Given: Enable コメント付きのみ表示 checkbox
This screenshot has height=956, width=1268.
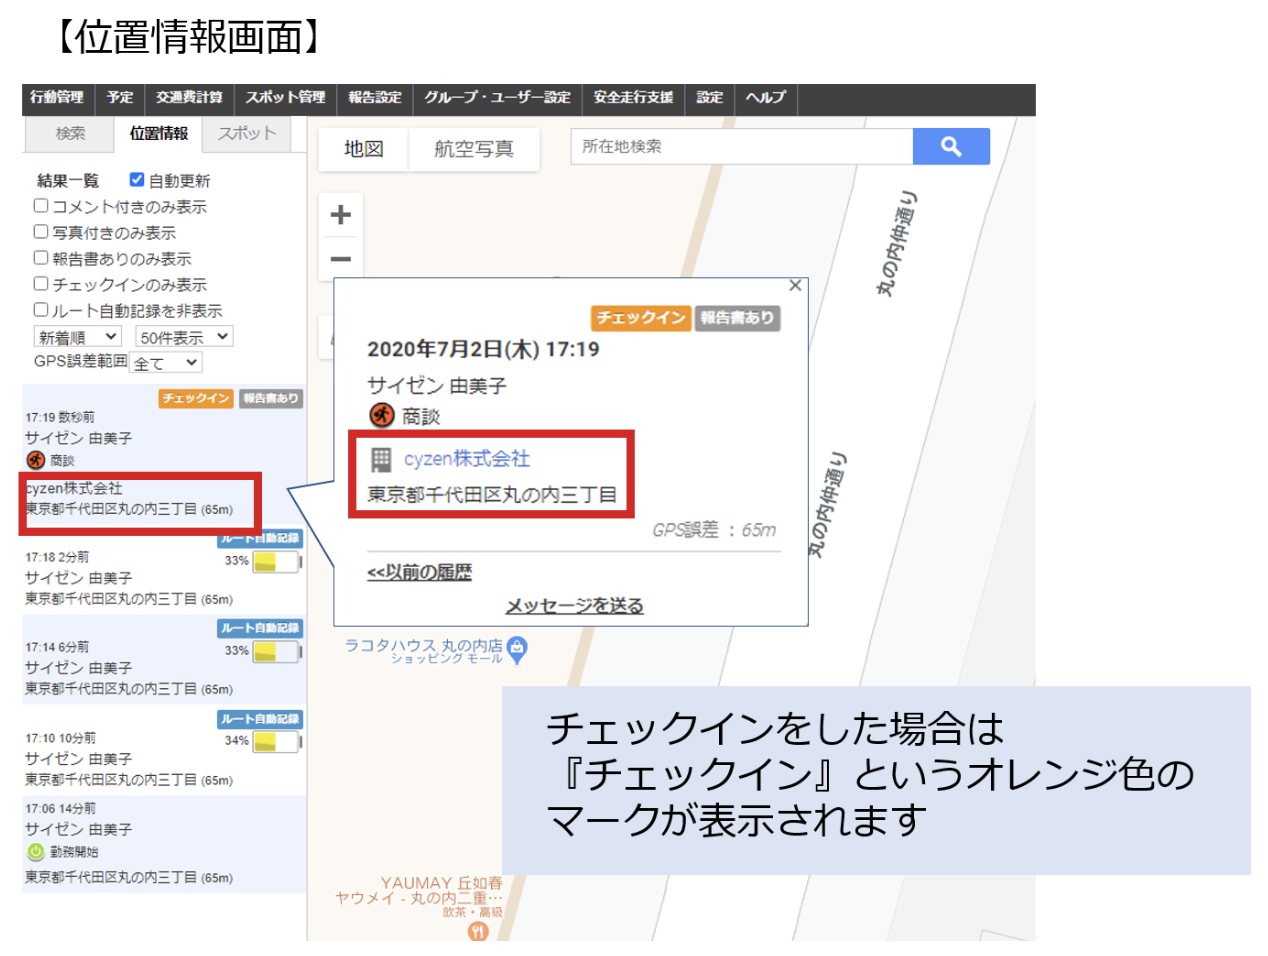Looking at the screenshot, I should [x=41, y=205].
